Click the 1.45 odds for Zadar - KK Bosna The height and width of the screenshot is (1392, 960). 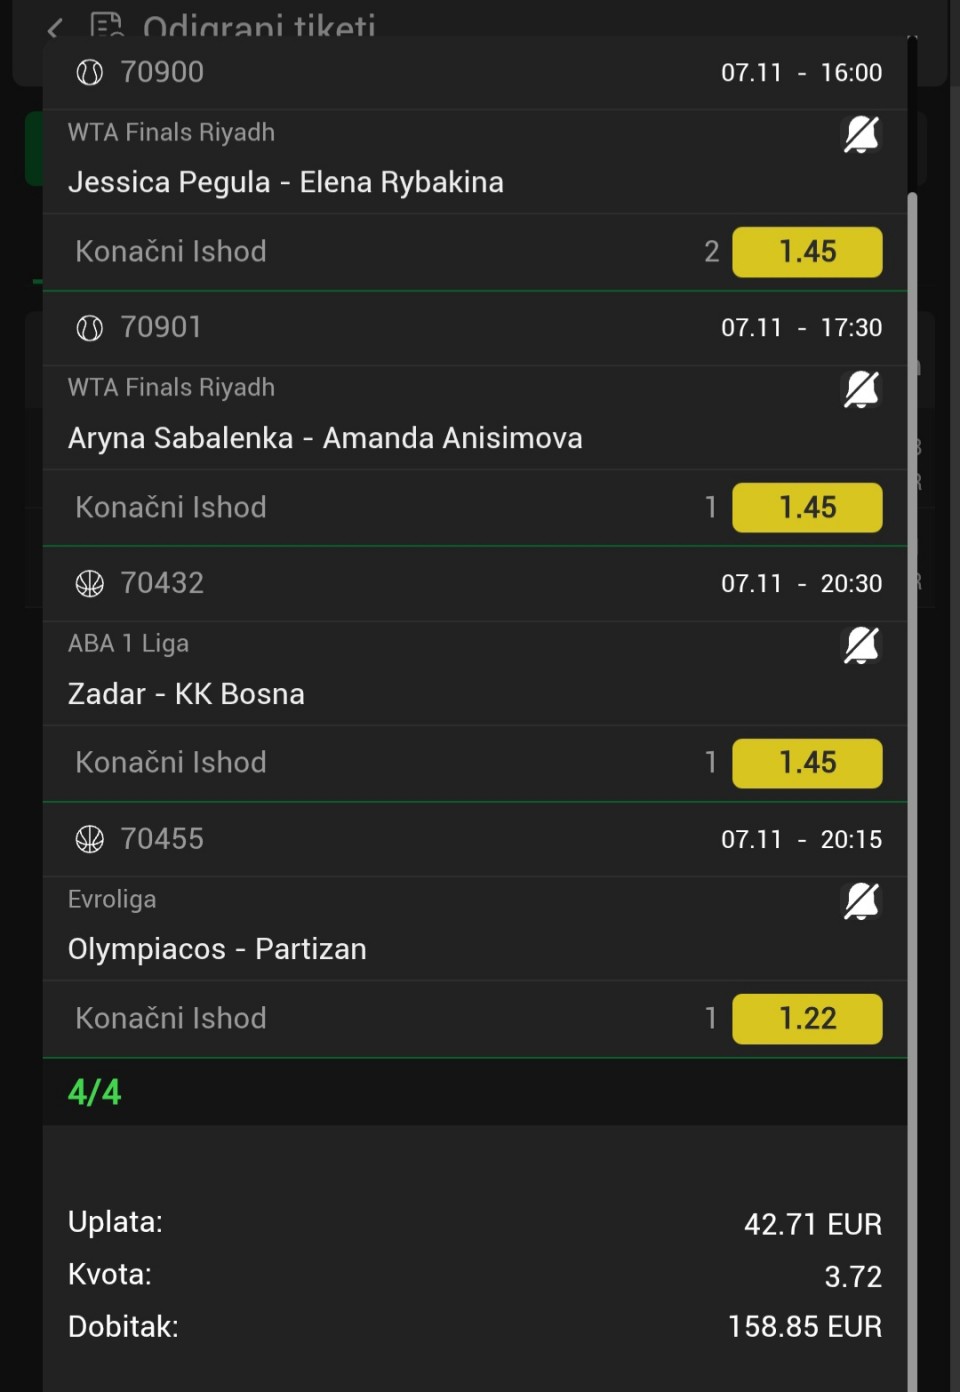pyautogui.click(x=807, y=763)
